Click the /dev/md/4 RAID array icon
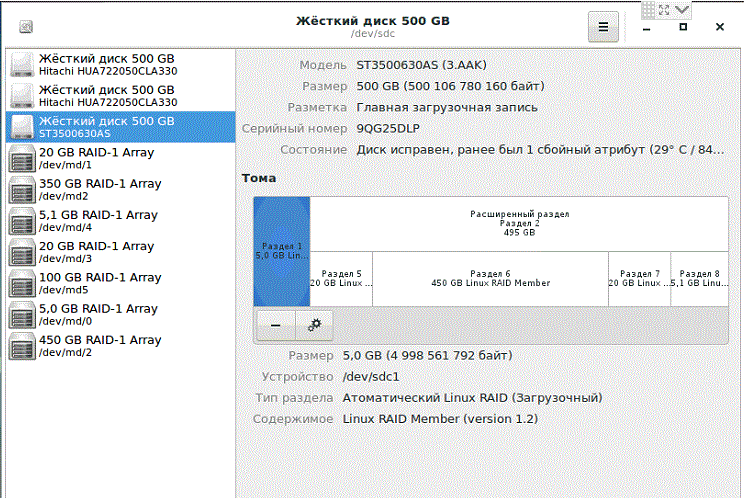This screenshot has width=744, height=498. point(22,221)
